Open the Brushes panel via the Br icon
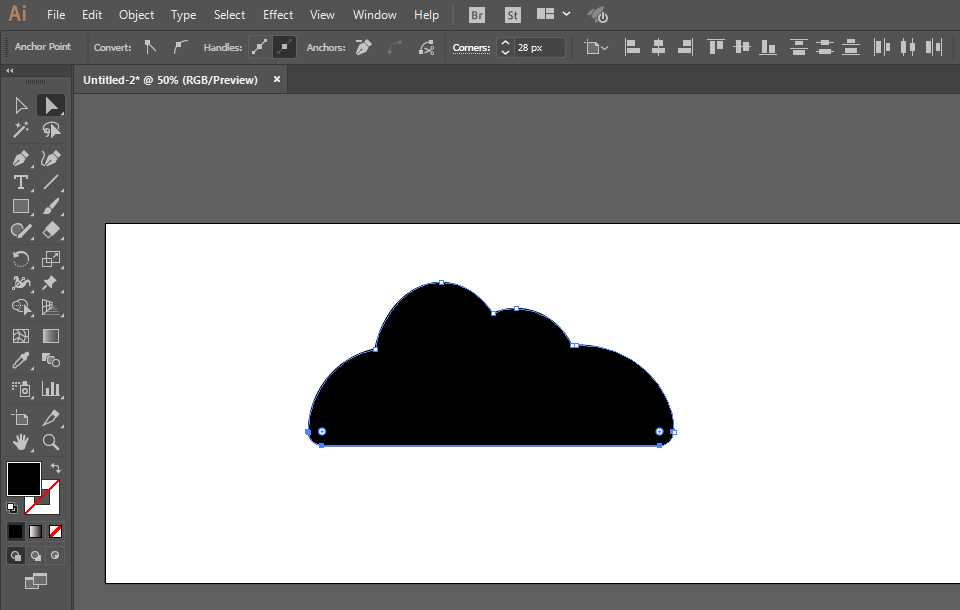 coord(476,14)
